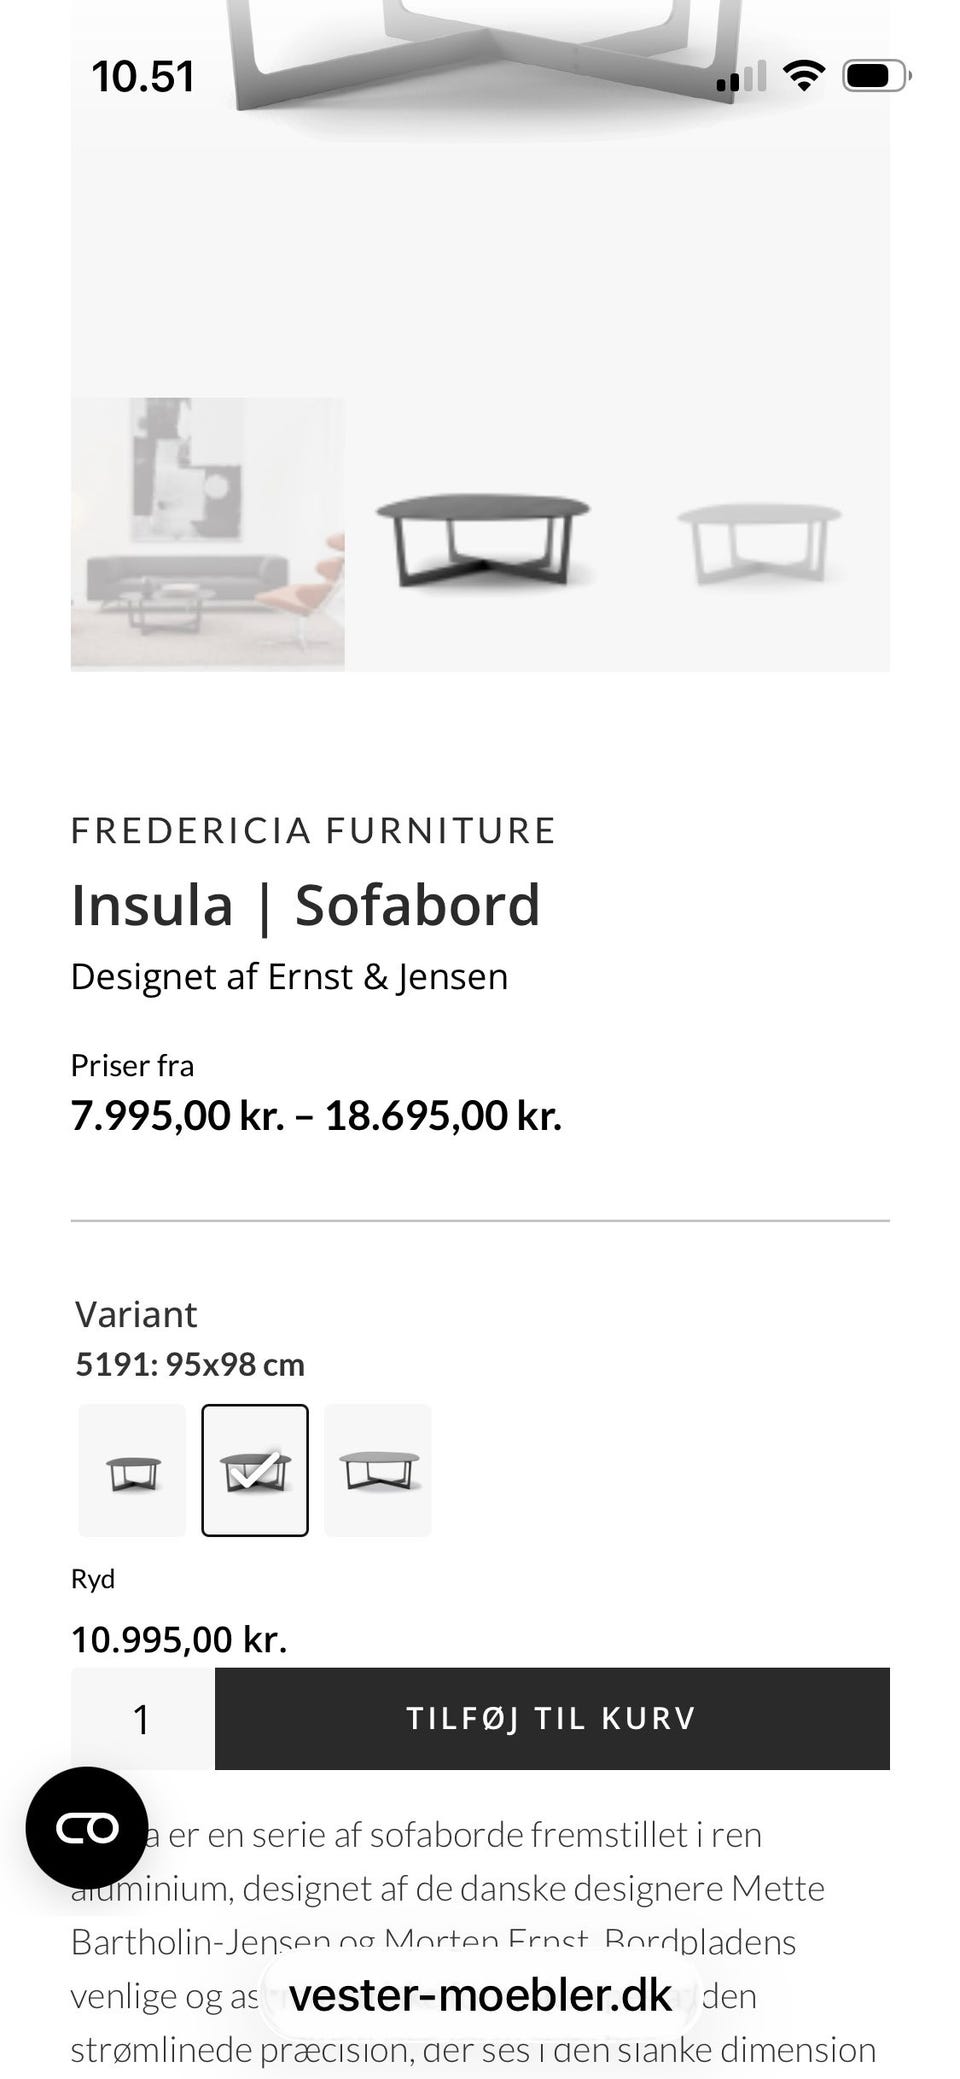Click Ryd to clear variant selection
The height and width of the screenshot is (2079, 960).
93,1579
